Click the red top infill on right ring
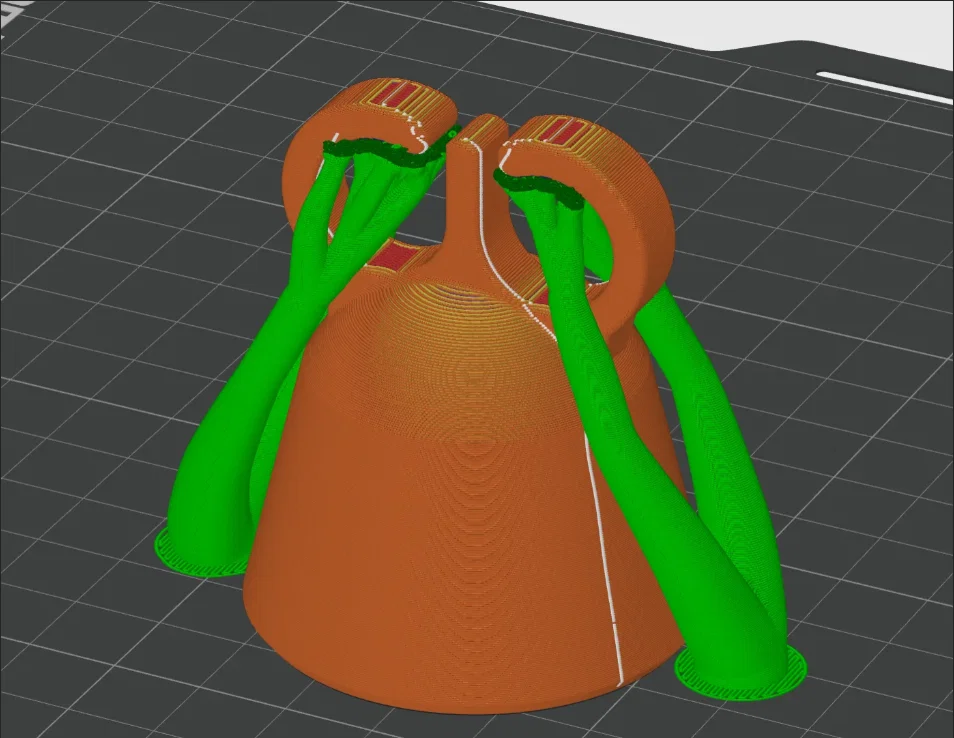 [x=564, y=131]
